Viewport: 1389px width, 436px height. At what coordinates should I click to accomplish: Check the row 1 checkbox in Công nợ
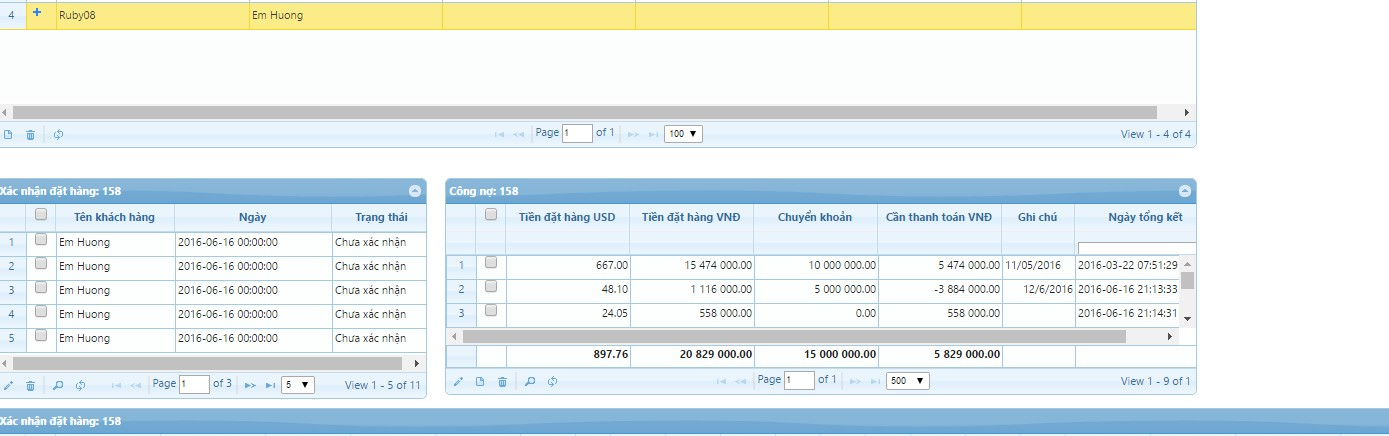coord(491,263)
